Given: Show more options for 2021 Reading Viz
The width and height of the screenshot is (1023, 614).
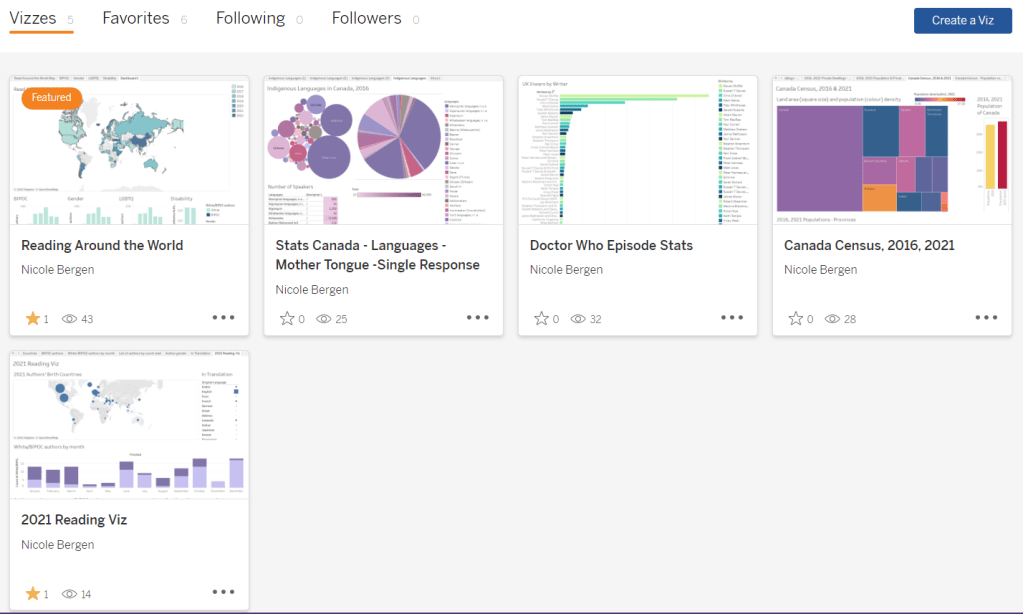Looking at the screenshot, I should point(223,592).
